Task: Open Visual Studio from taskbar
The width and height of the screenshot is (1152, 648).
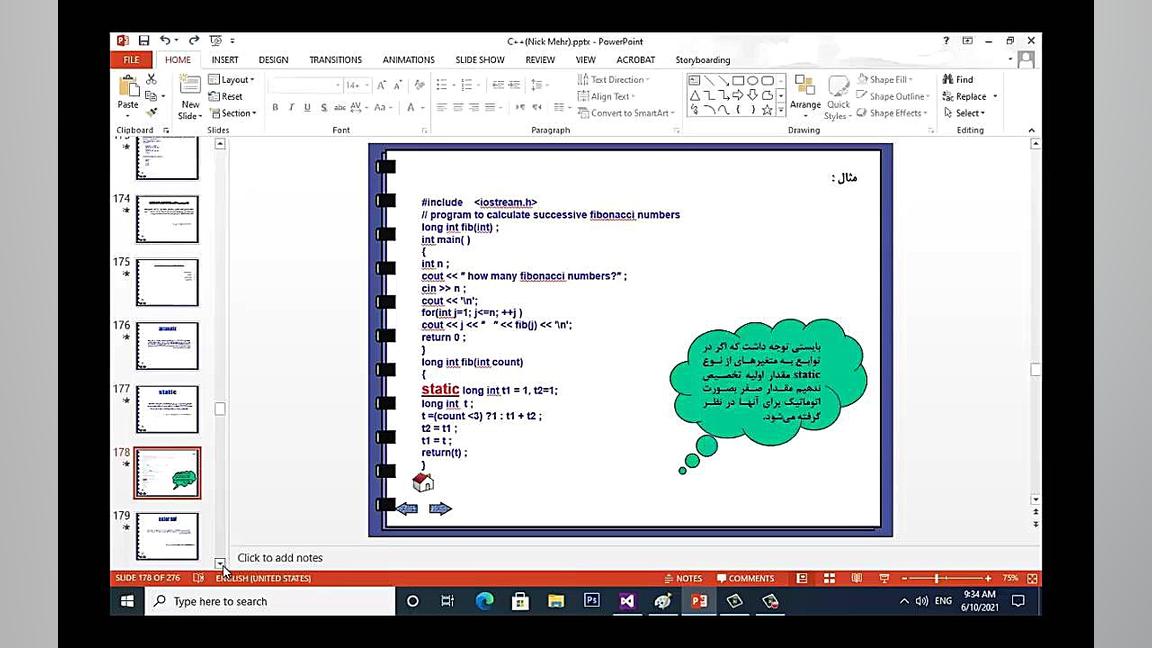Action: click(x=627, y=601)
